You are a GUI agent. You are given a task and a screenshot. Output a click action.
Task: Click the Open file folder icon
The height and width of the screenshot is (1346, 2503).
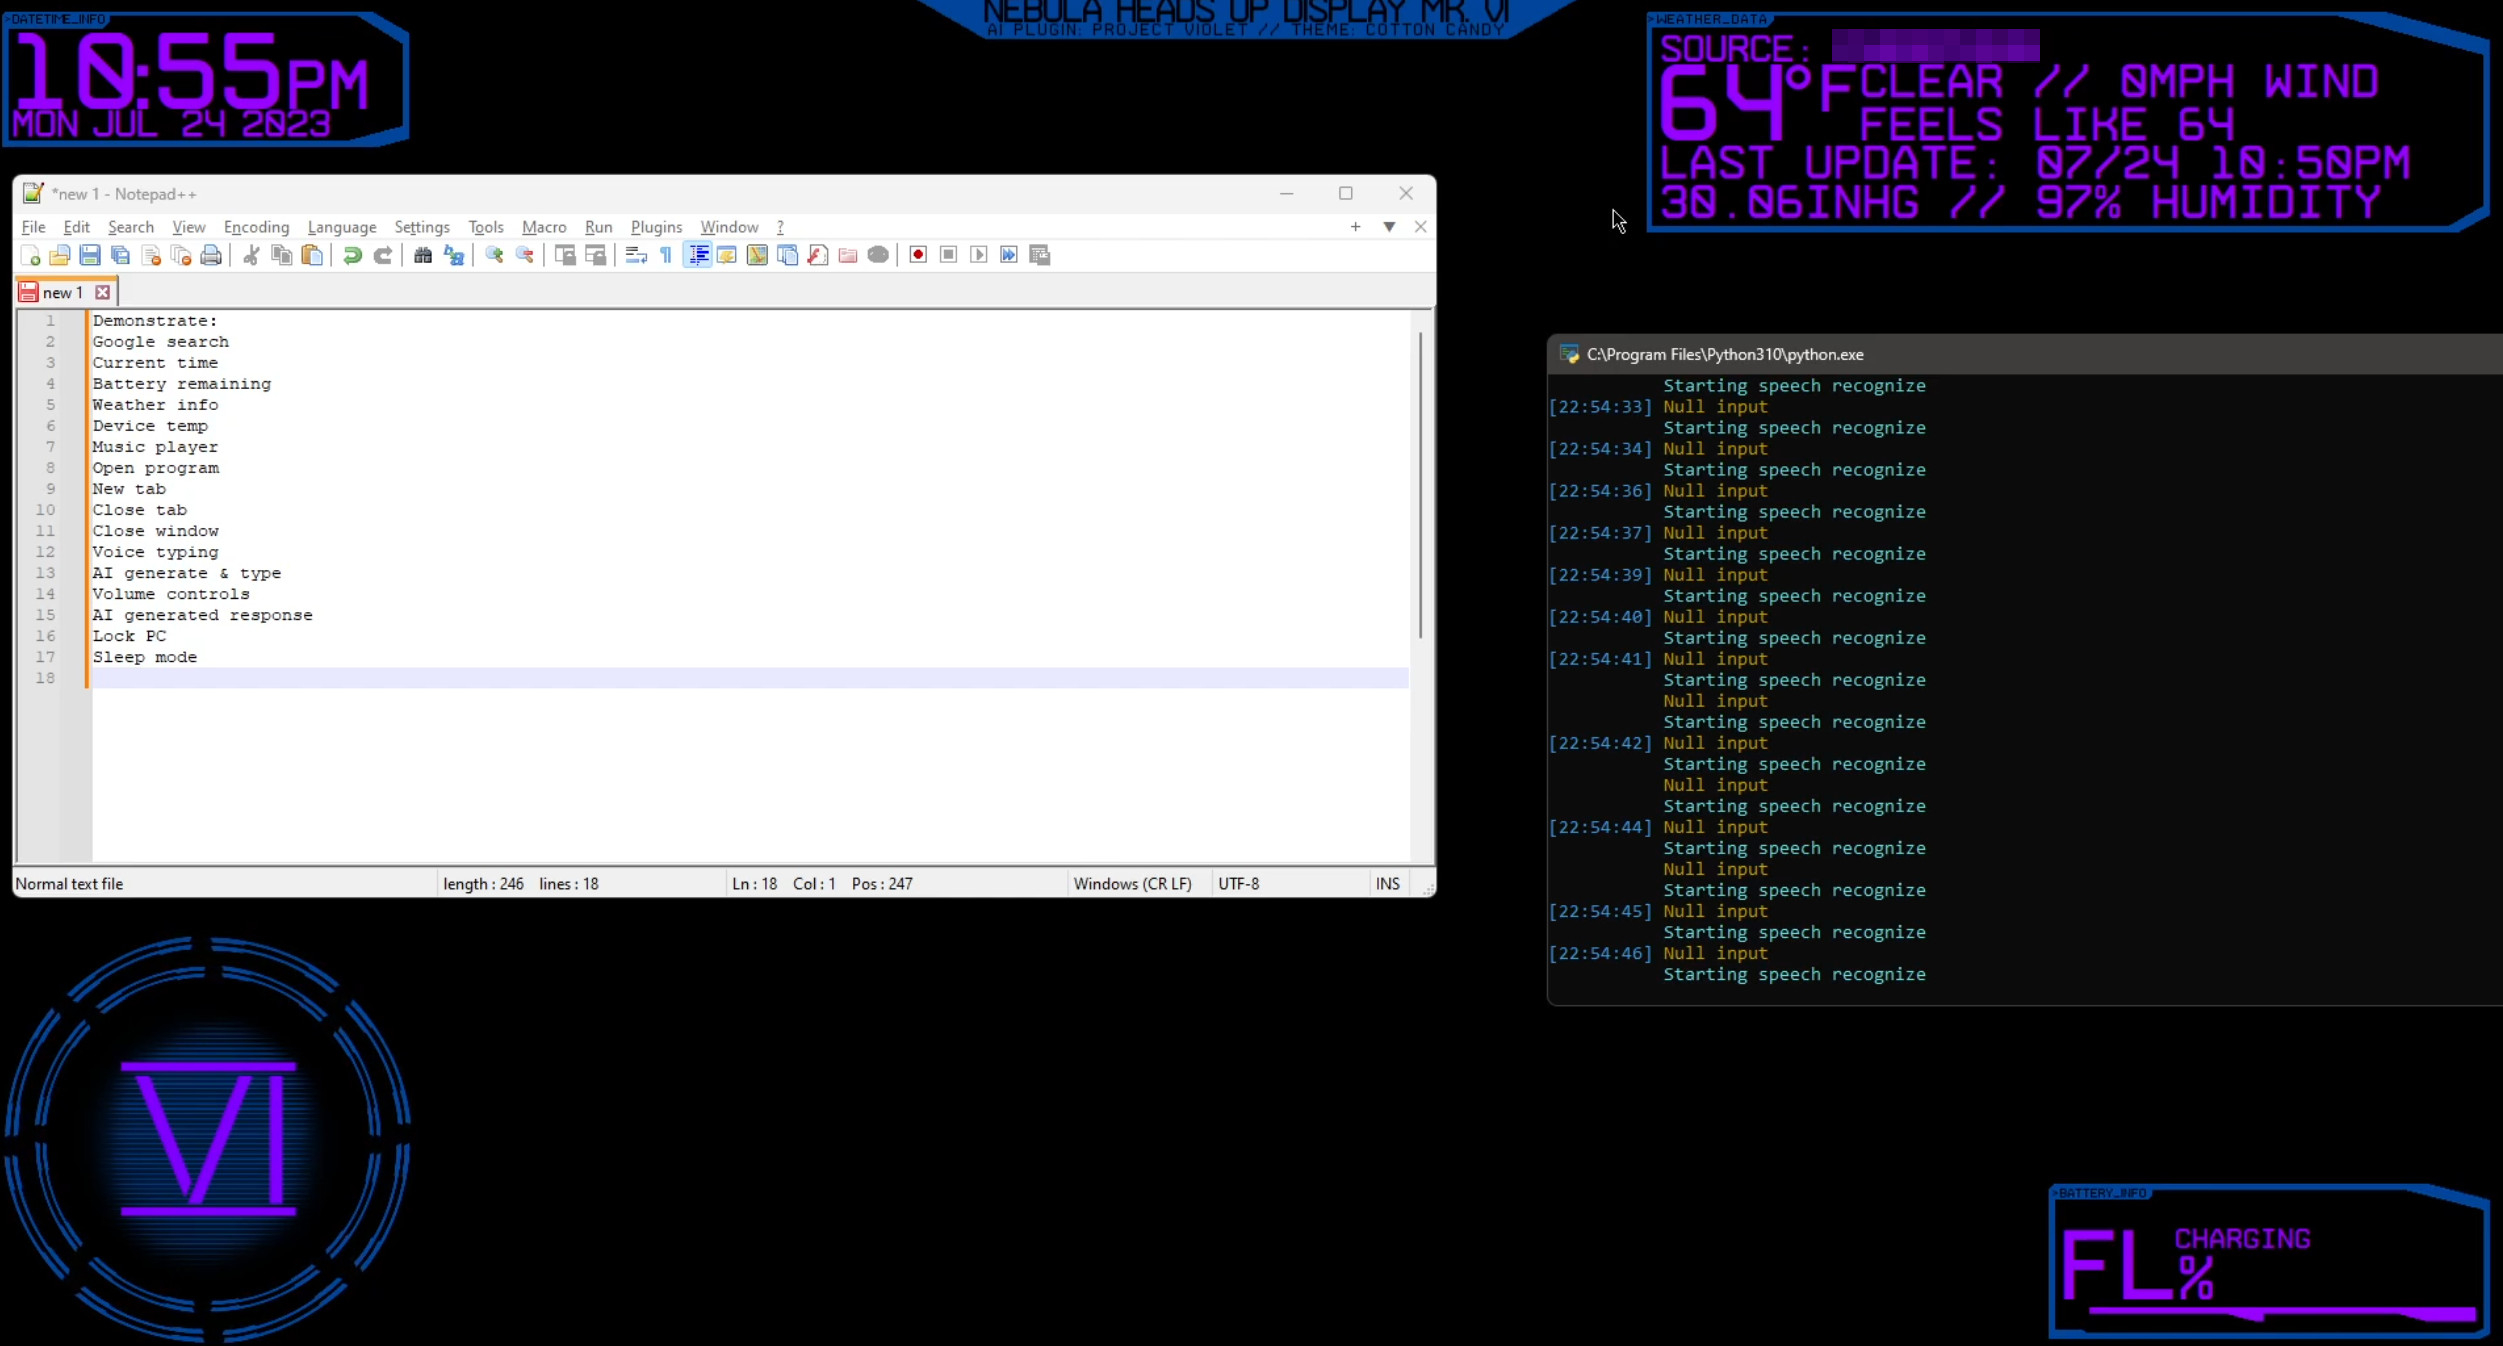(60, 255)
